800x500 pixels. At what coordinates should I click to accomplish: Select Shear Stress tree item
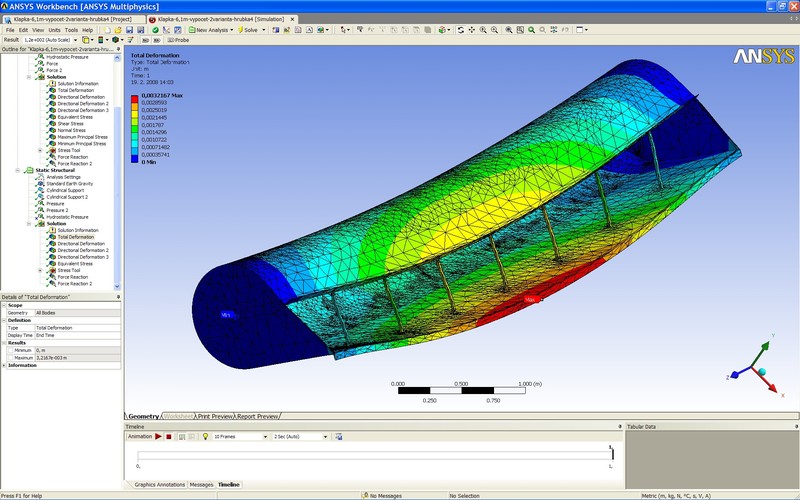pos(70,123)
